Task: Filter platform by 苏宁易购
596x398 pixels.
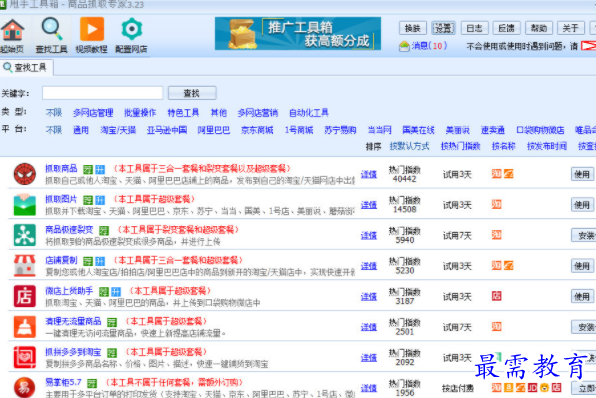Action: [340, 130]
